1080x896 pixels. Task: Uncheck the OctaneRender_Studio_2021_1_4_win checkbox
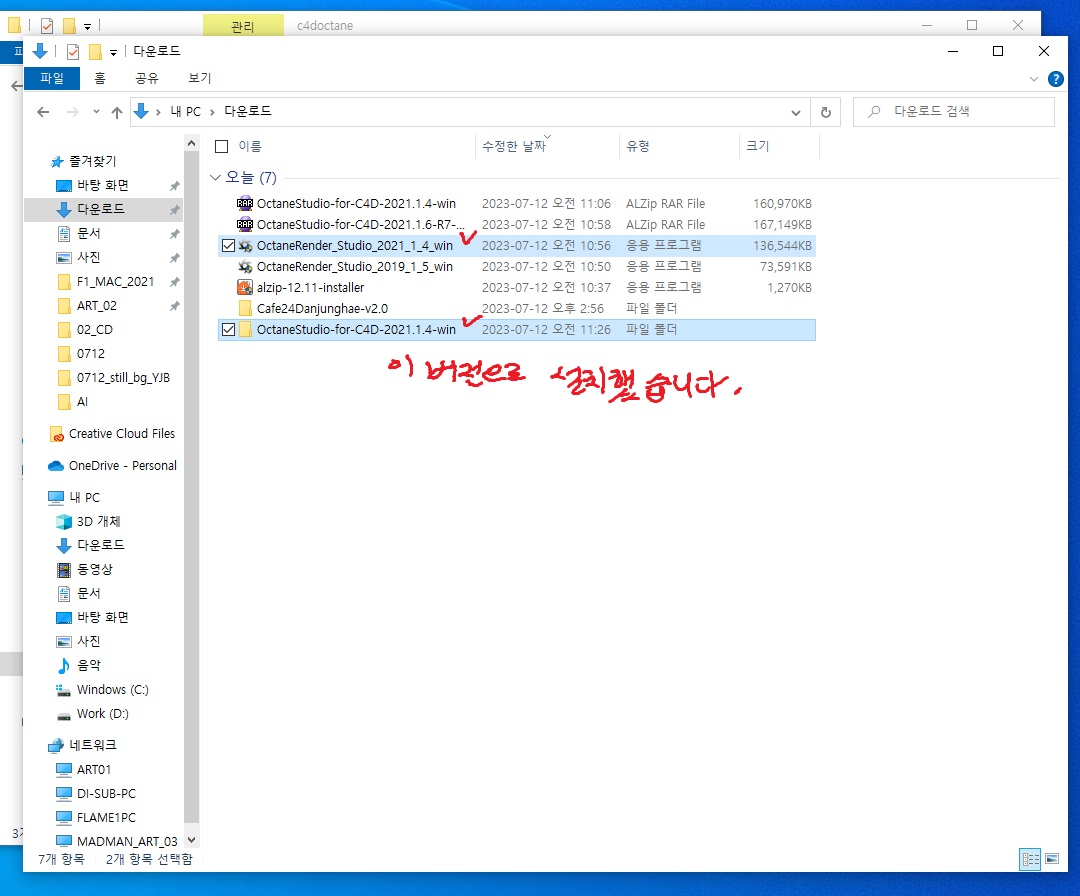[228, 246]
